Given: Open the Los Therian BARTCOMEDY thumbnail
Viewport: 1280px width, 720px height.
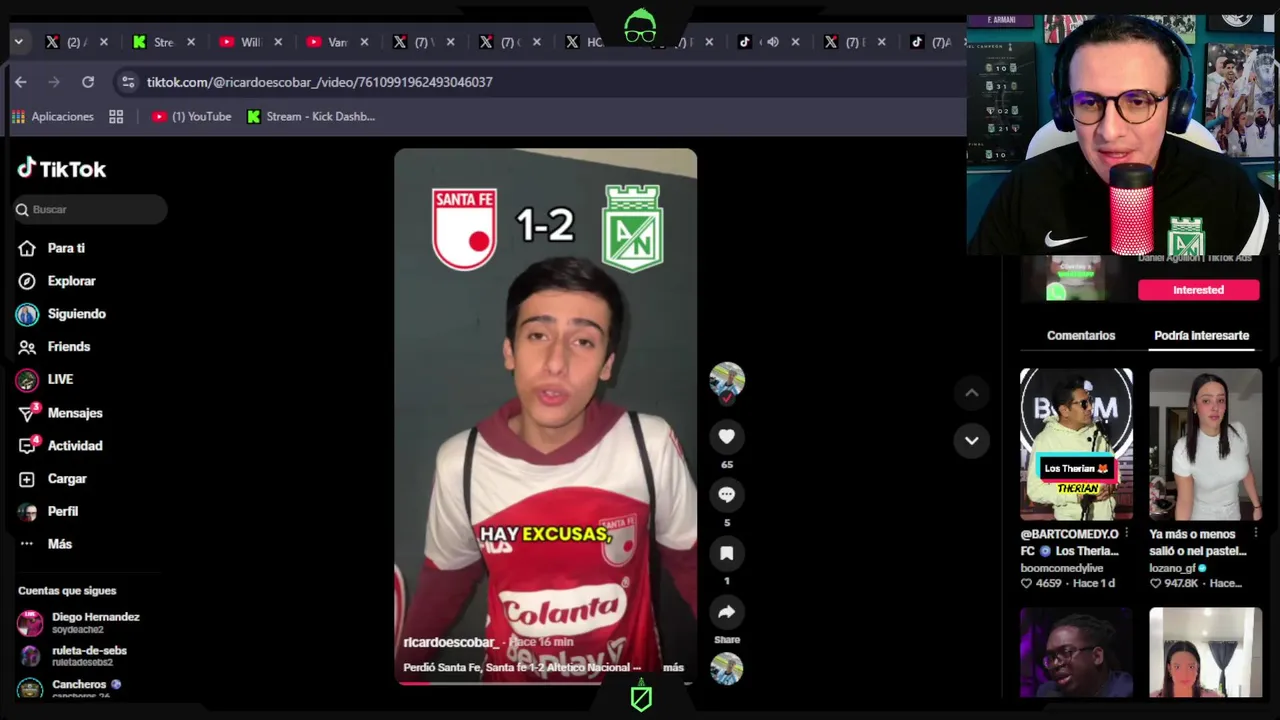Looking at the screenshot, I should tap(1076, 444).
